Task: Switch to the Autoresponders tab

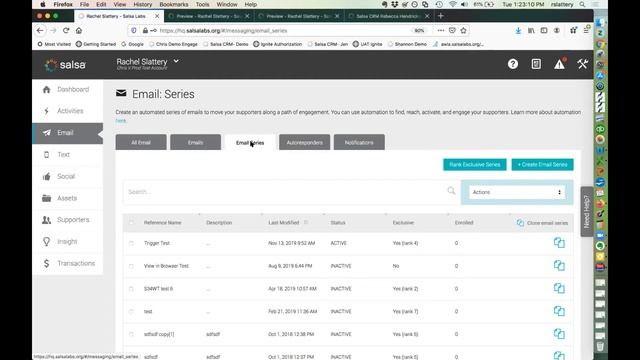Action: coord(304,142)
